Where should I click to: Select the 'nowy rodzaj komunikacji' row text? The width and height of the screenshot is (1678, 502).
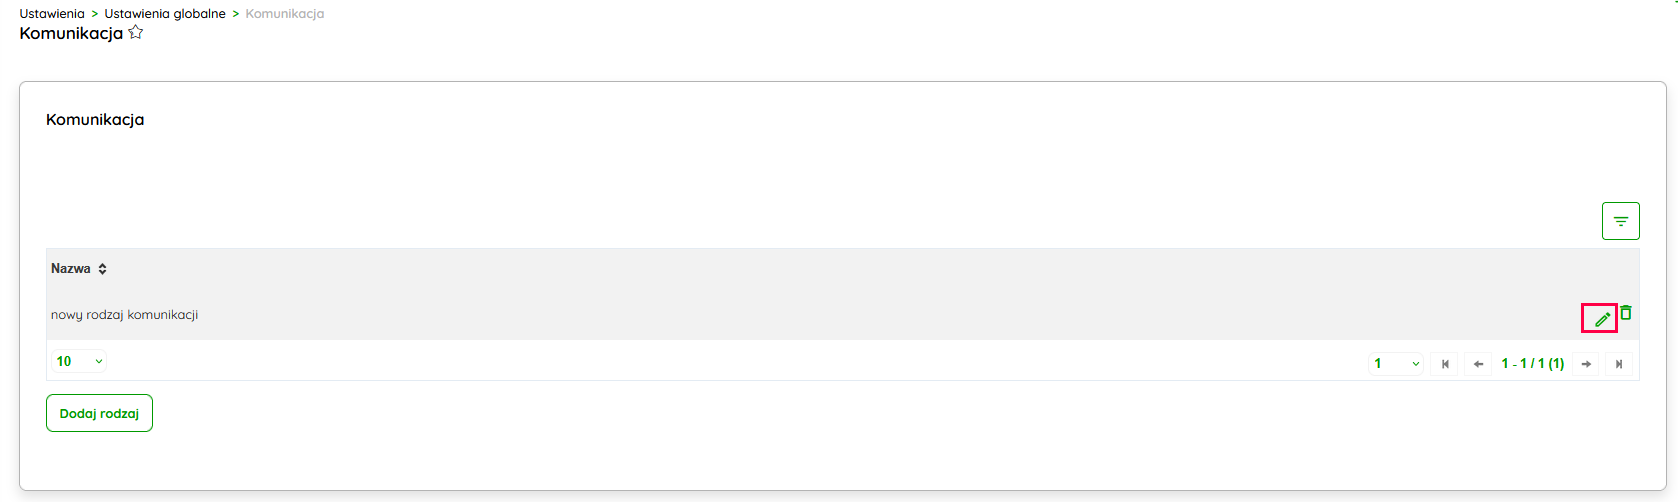(x=124, y=315)
